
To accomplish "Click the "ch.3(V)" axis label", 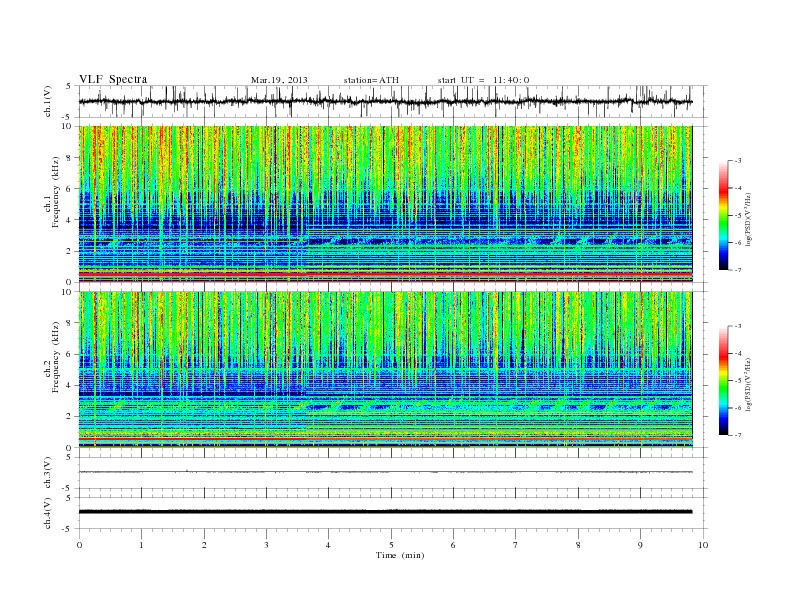I will tap(48, 472).
